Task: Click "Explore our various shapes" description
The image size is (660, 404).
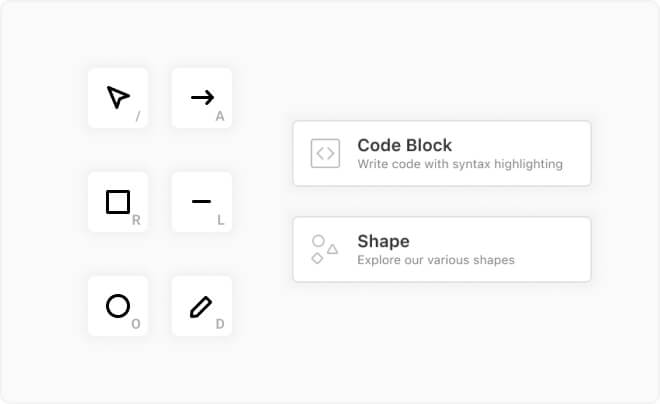Action: point(435,260)
